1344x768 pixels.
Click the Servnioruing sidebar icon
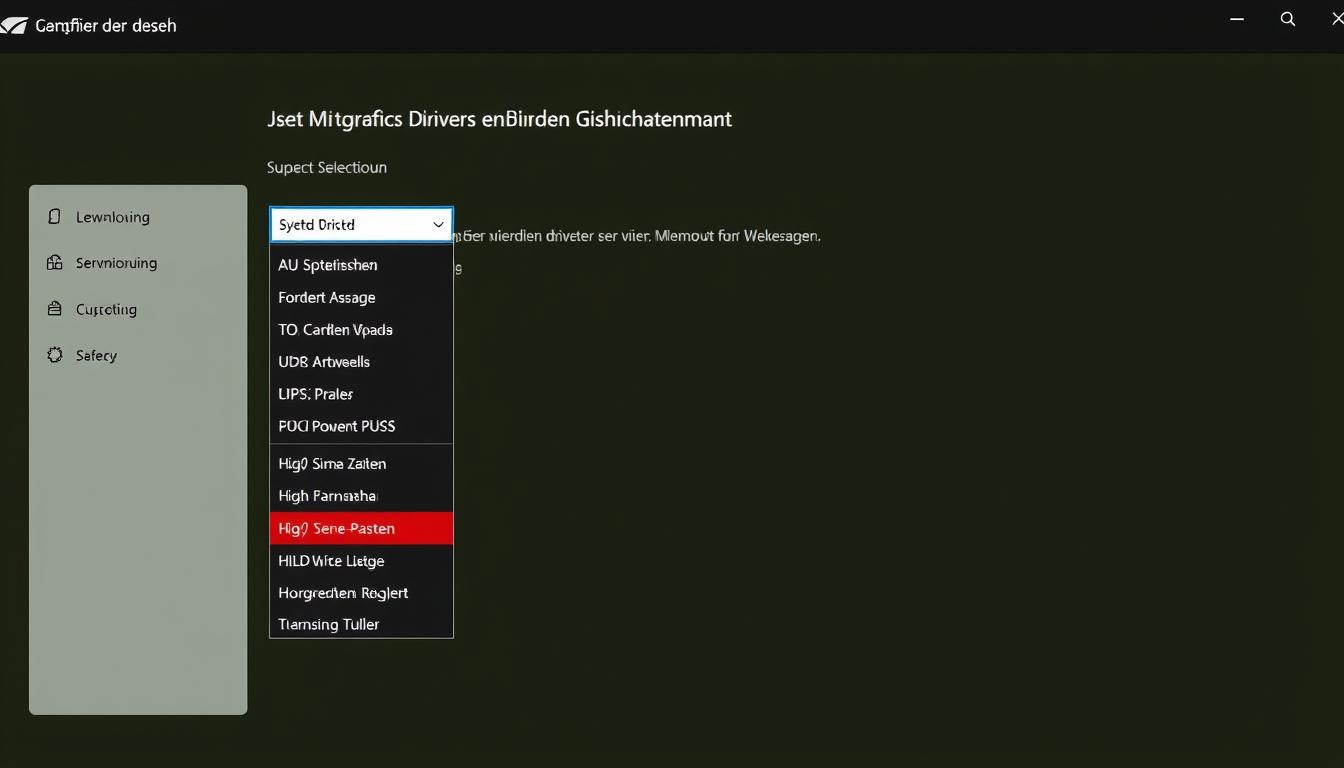click(55, 262)
